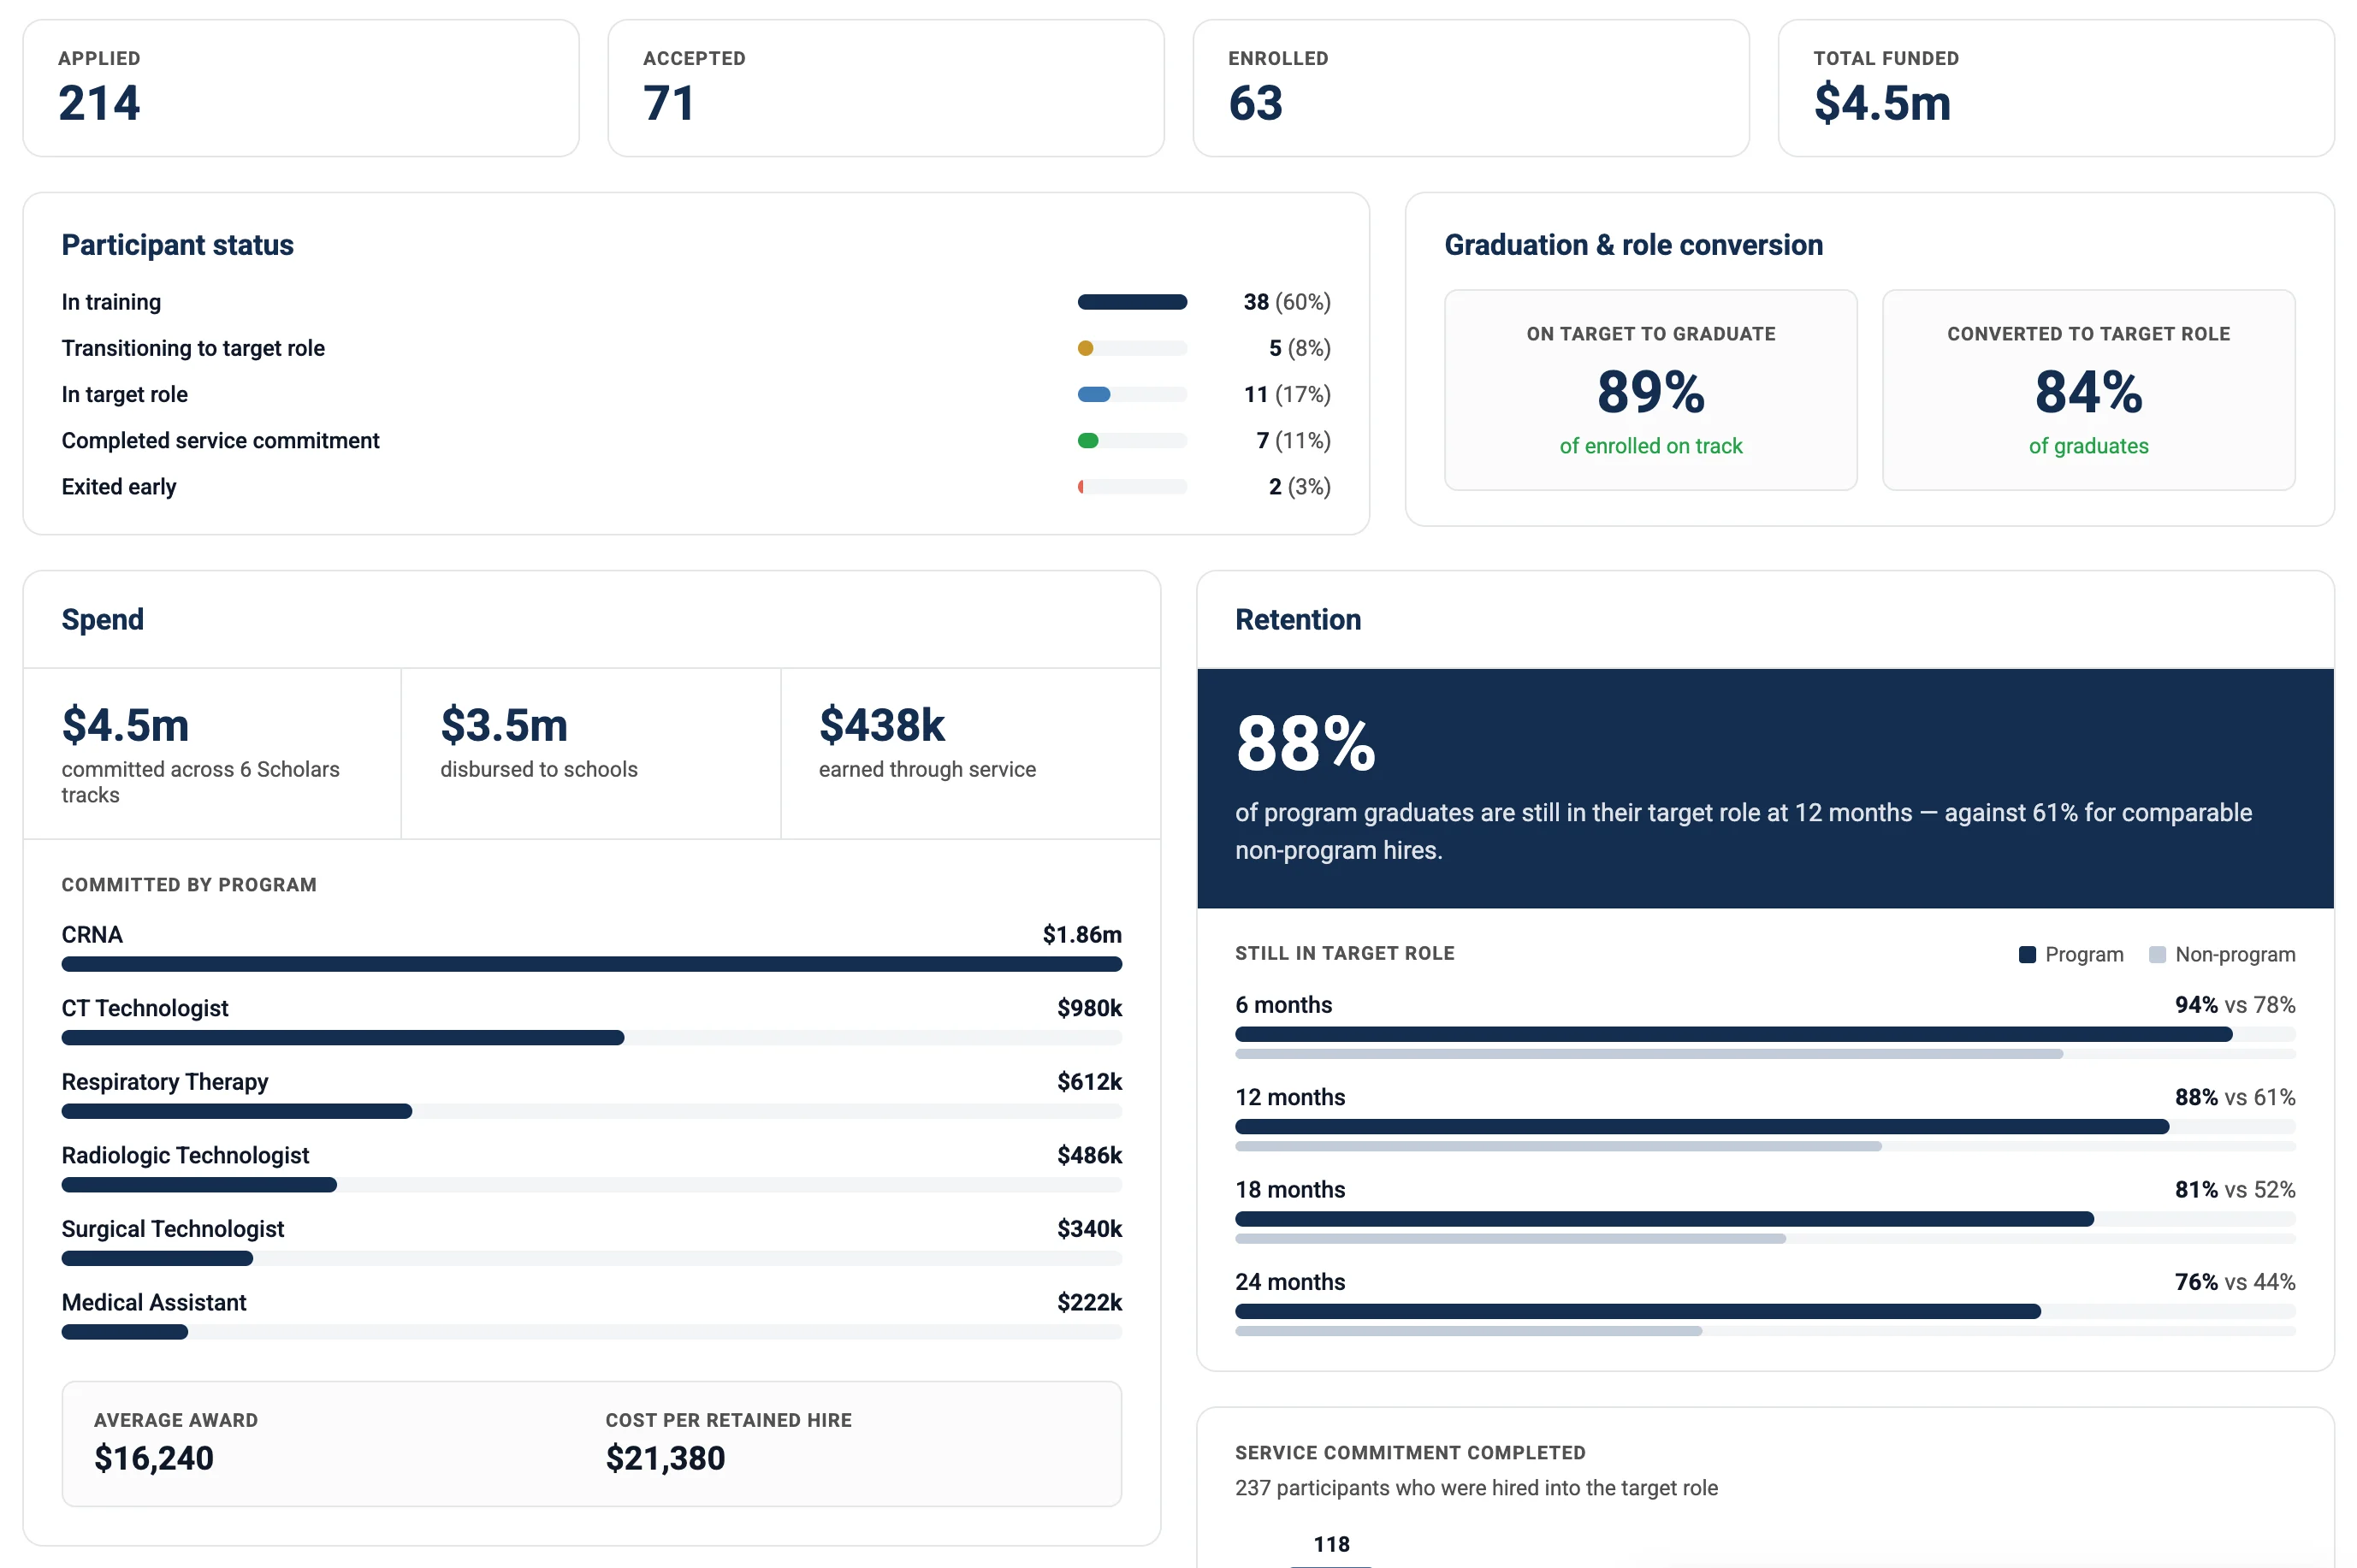Click the 76% vs 44% comparison value
The width and height of the screenshot is (2357, 1568).
(2234, 1281)
